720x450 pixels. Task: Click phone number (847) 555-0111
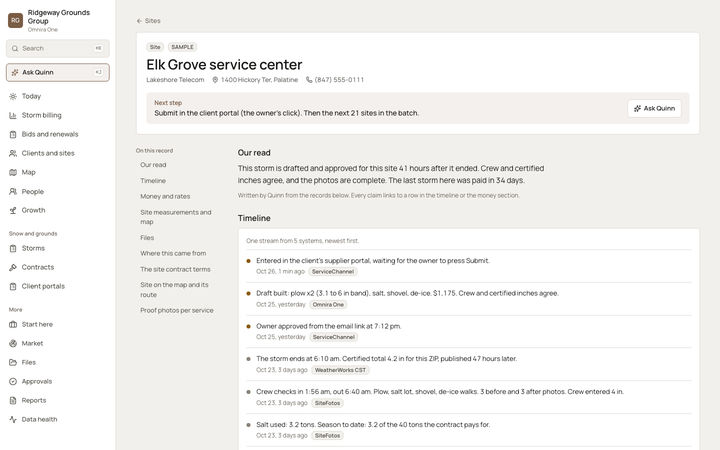coord(339,80)
